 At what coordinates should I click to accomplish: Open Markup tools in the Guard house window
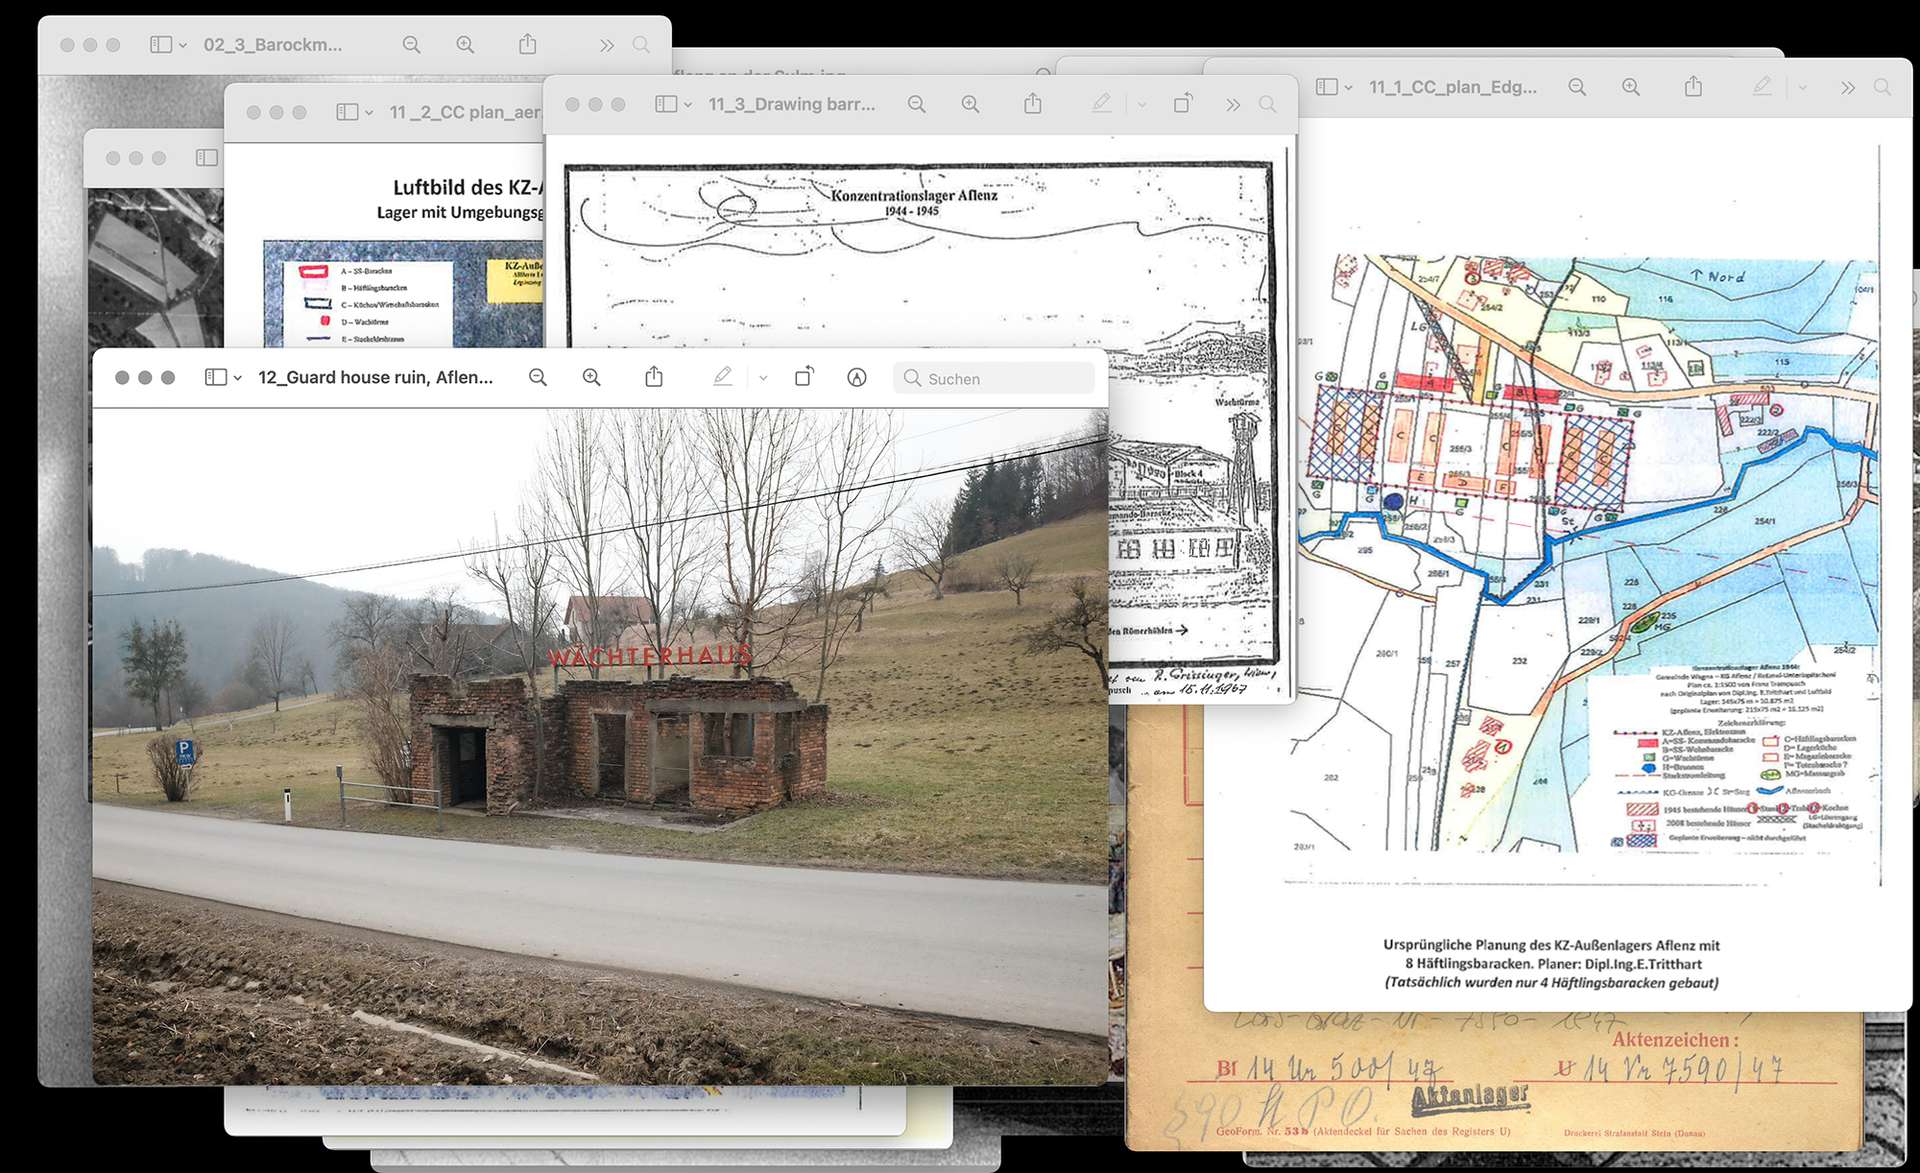click(x=722, y=378)
